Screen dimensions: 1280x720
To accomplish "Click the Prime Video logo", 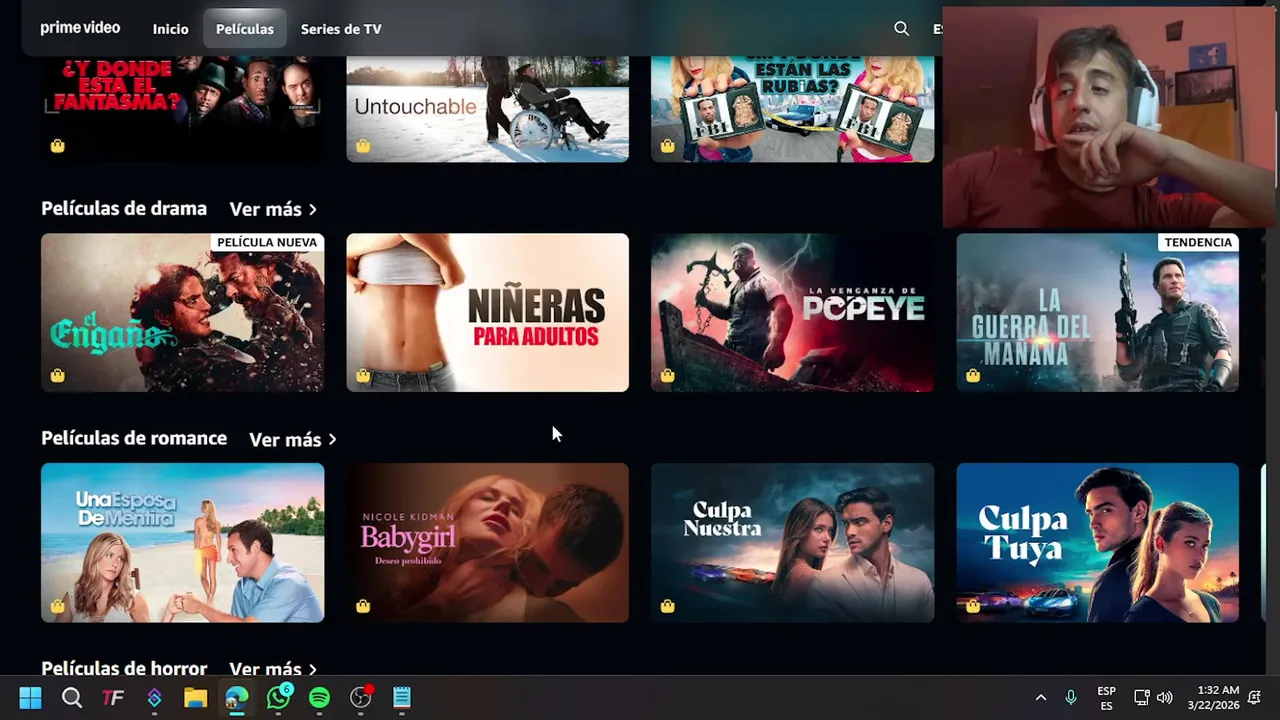I will [x=80, y=28].
